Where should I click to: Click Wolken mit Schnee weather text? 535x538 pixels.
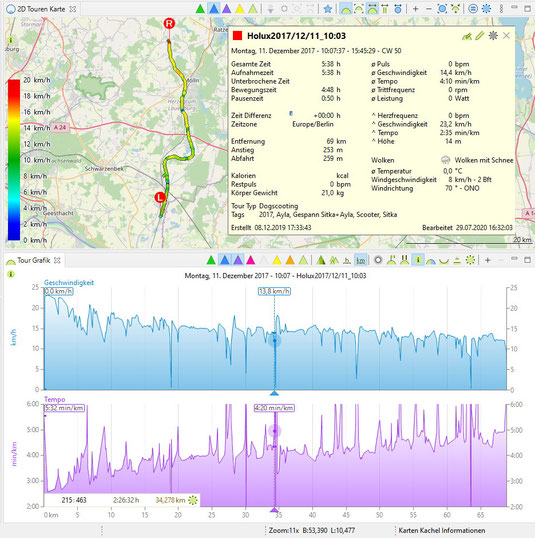pyautogui.click(x=484, y=160)
